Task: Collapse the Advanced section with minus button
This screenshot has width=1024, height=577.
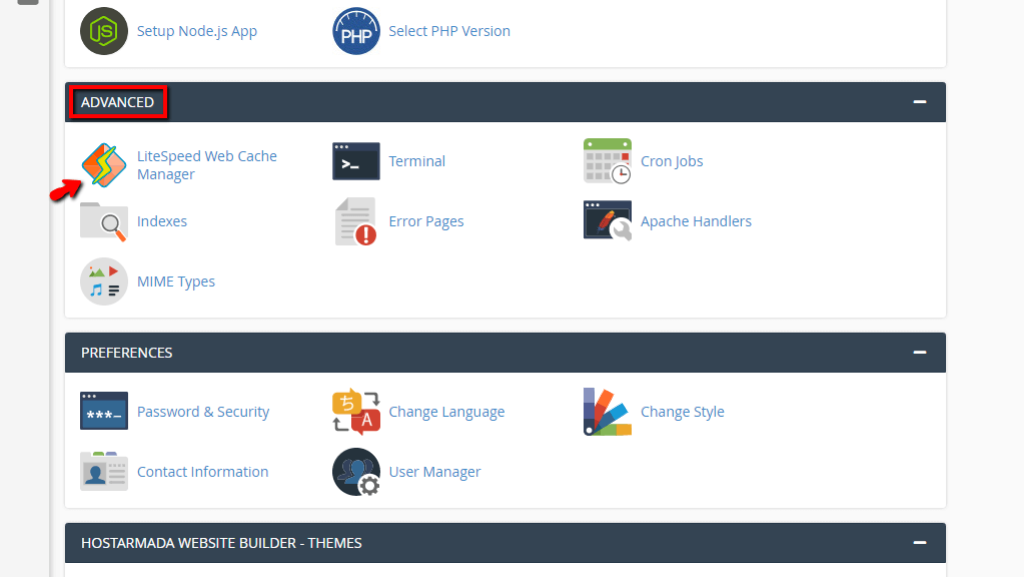Action: point(920,102)
